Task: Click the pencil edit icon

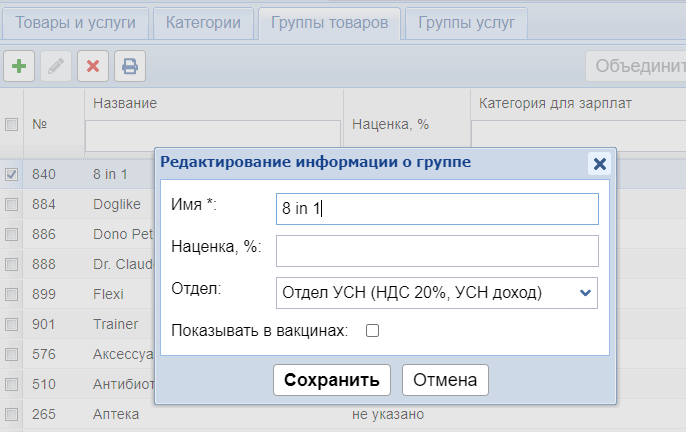Action: 56,67
